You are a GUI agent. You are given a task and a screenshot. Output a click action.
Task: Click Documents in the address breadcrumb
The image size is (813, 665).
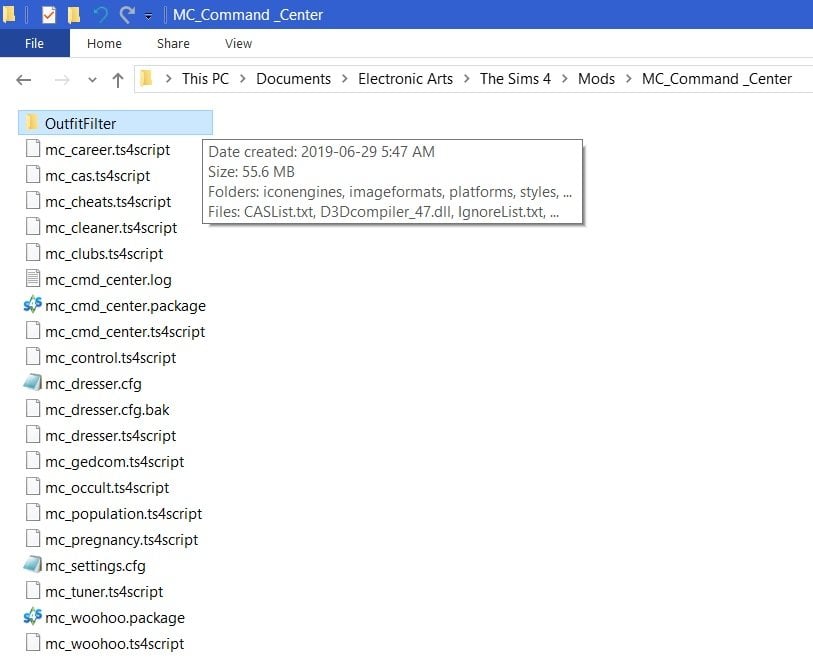pos(293,79)
